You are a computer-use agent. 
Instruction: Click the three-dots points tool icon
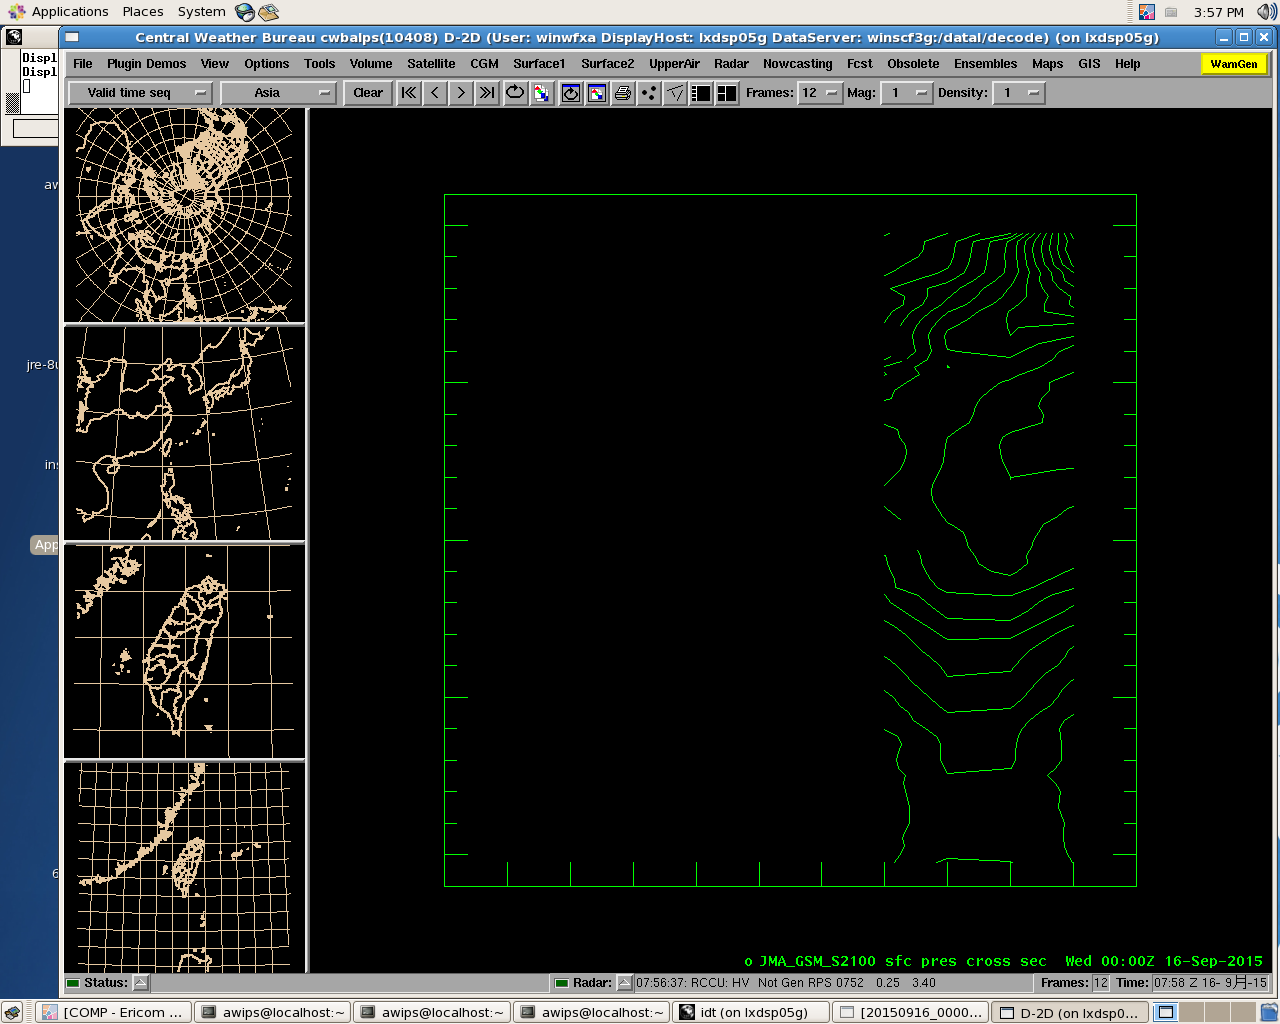(649, 93)
